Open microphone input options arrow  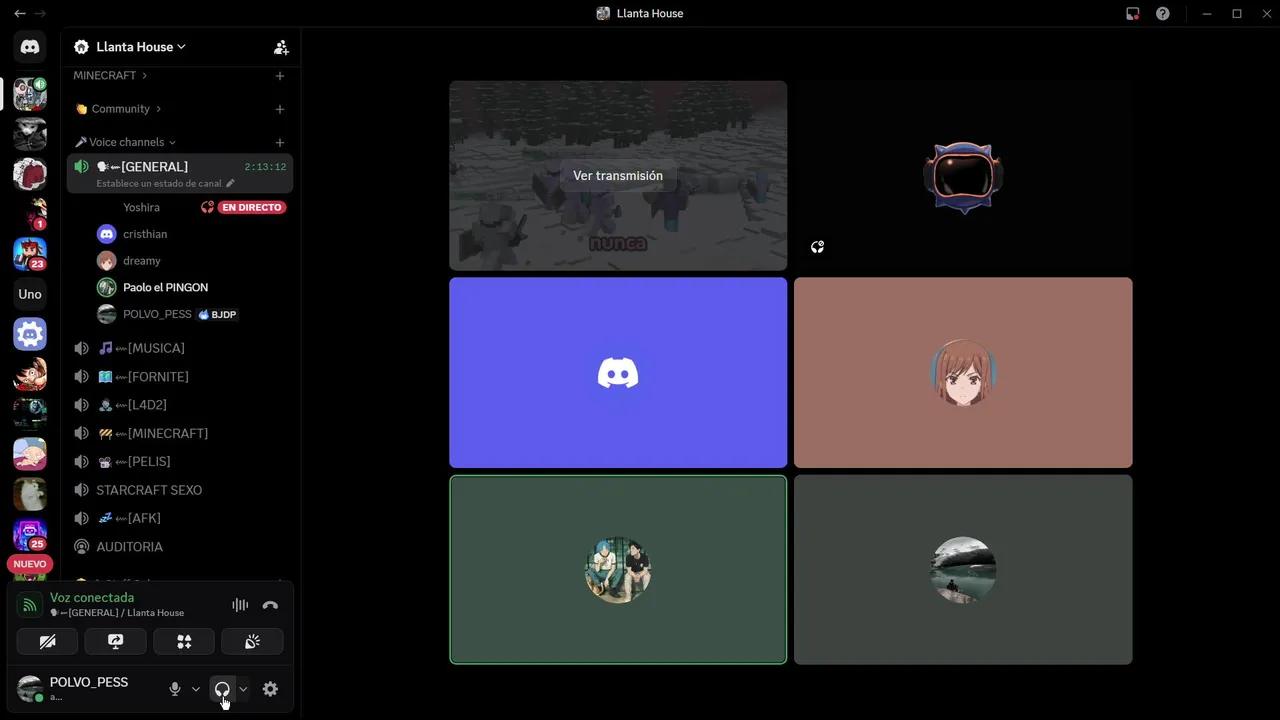(195, 689)
